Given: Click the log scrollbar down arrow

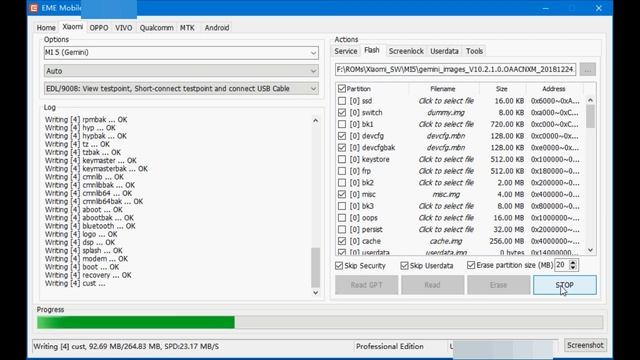Looking at the screenshot, I should 315,293.
